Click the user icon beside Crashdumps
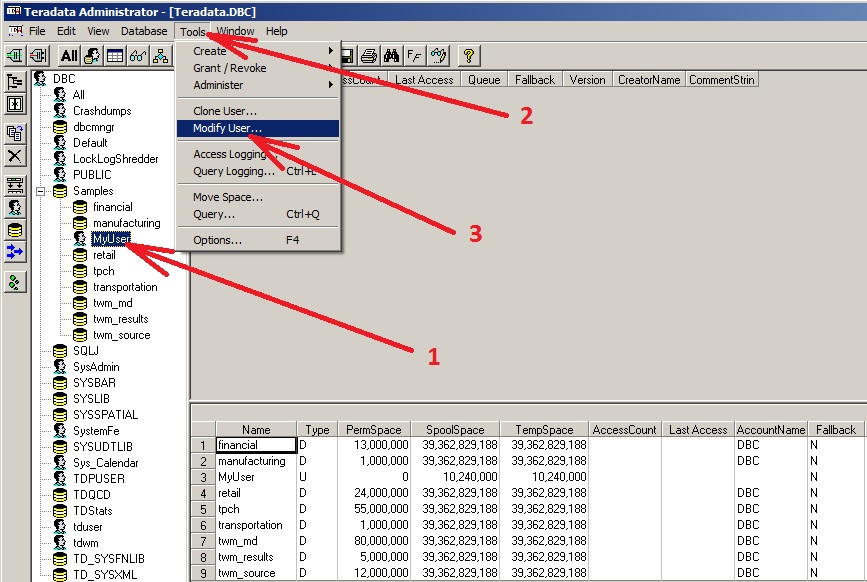Image resolution: width=867 pixels, height=582 pixels. (60, 111)
